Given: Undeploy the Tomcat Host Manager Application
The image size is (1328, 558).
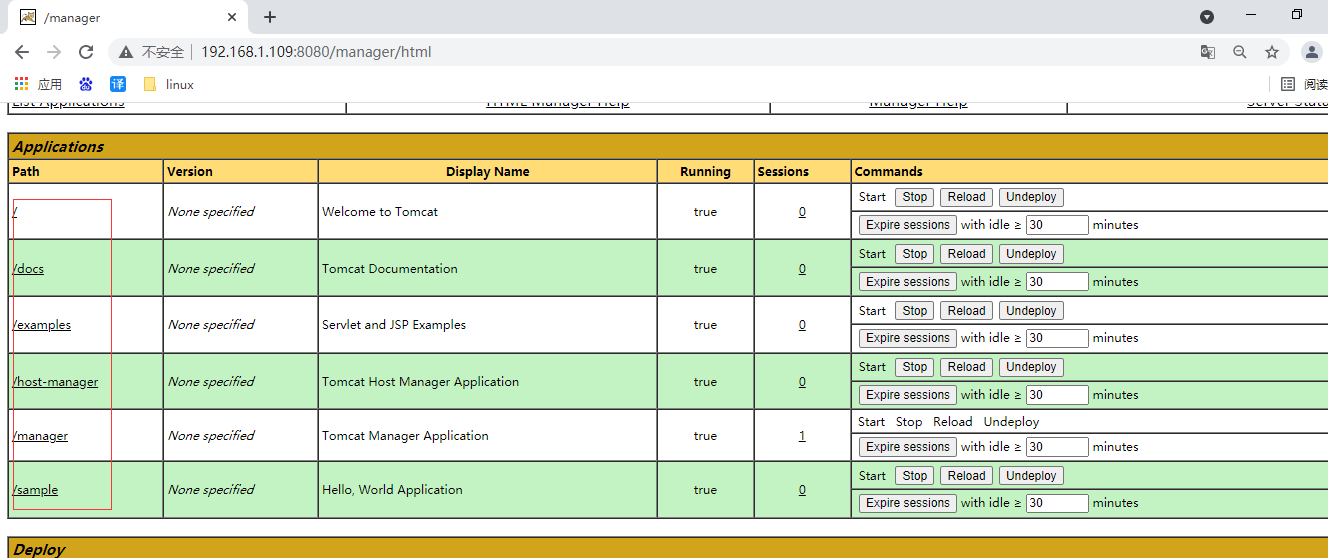Looking at the screenshot, I should click(1031, 367).
